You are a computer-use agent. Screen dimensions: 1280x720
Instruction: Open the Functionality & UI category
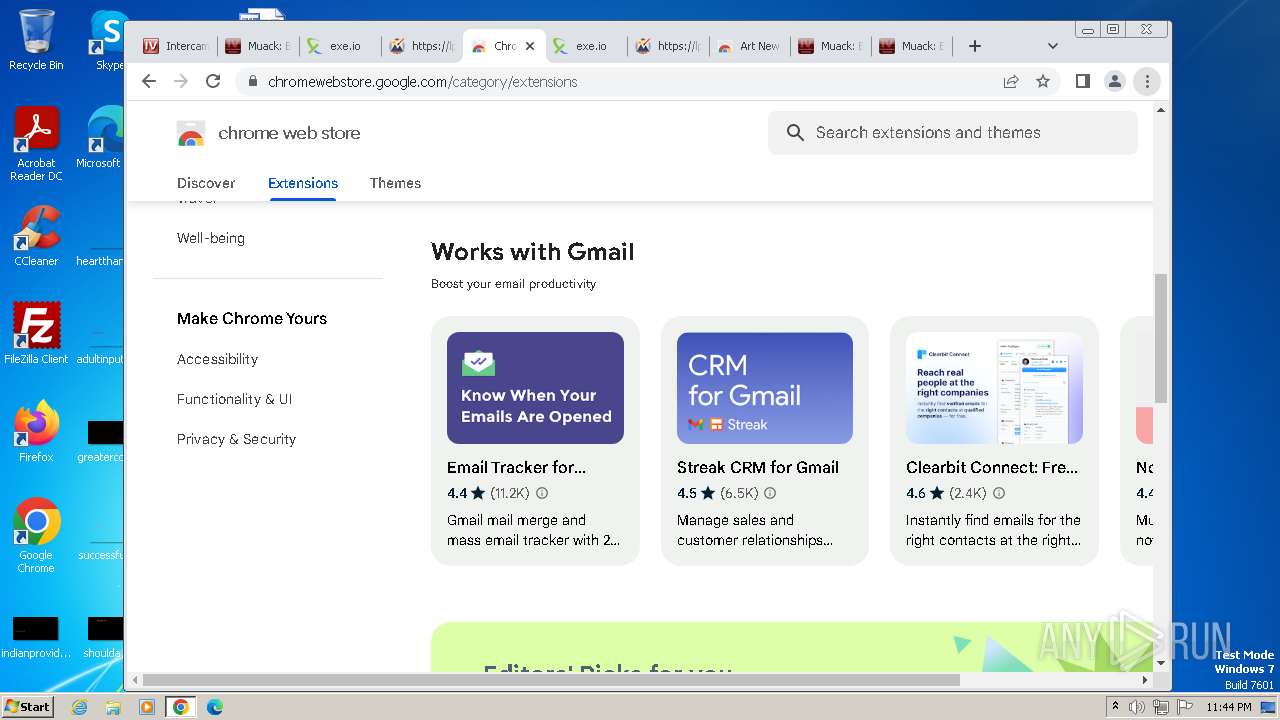(x=234, y=399)
